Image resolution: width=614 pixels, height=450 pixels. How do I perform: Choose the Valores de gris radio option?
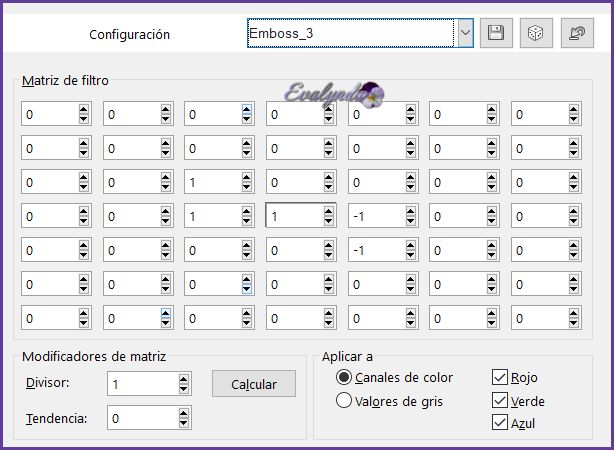344,401
